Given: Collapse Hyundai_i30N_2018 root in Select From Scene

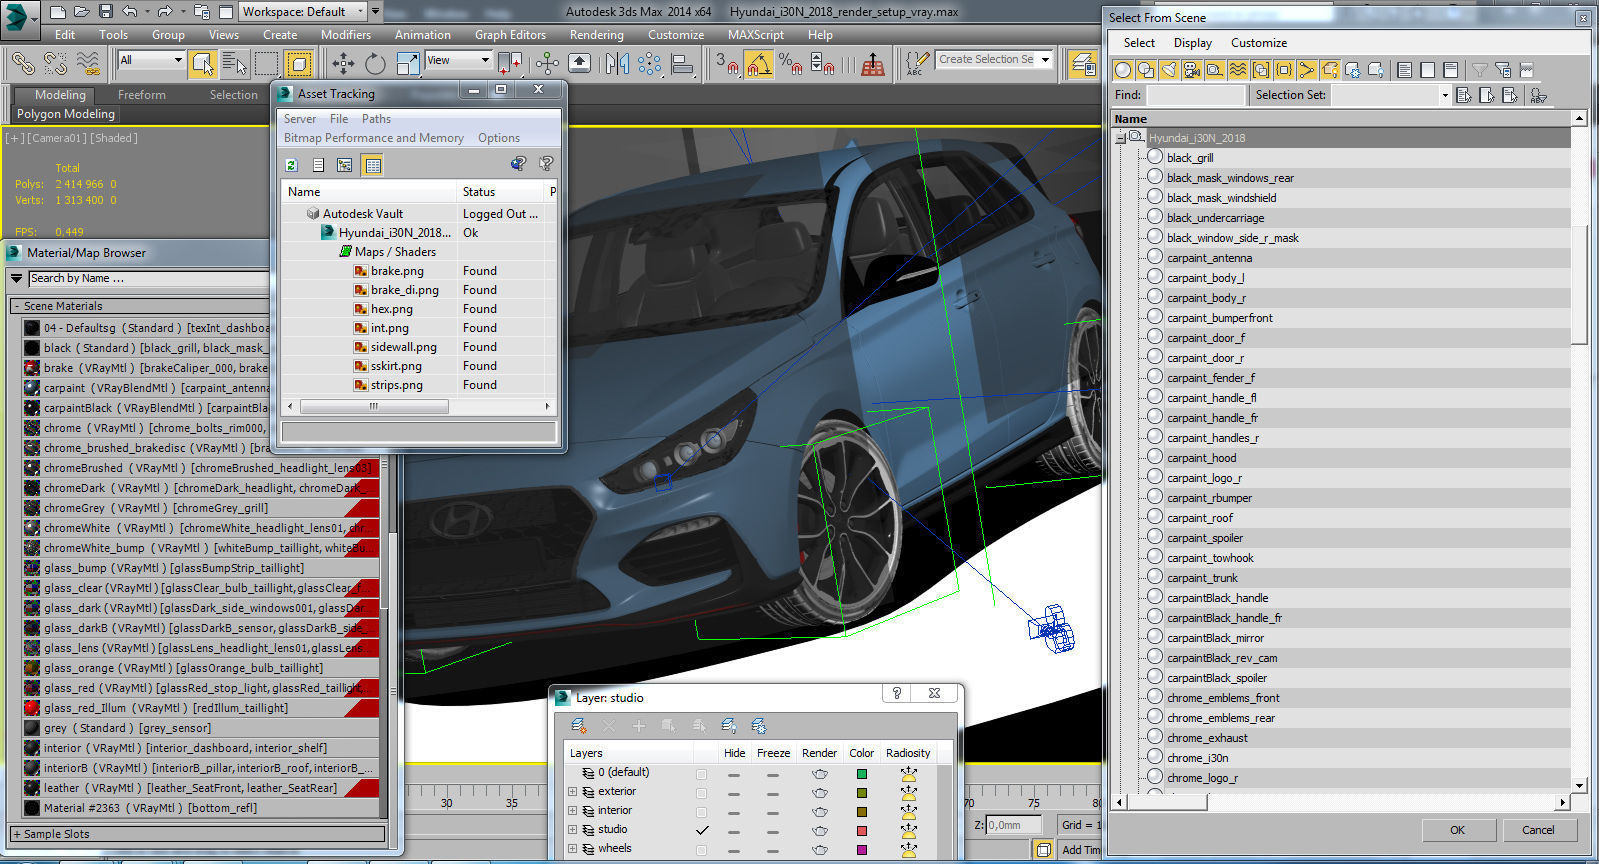Looking at the screenshot, I should point(1121,137).
